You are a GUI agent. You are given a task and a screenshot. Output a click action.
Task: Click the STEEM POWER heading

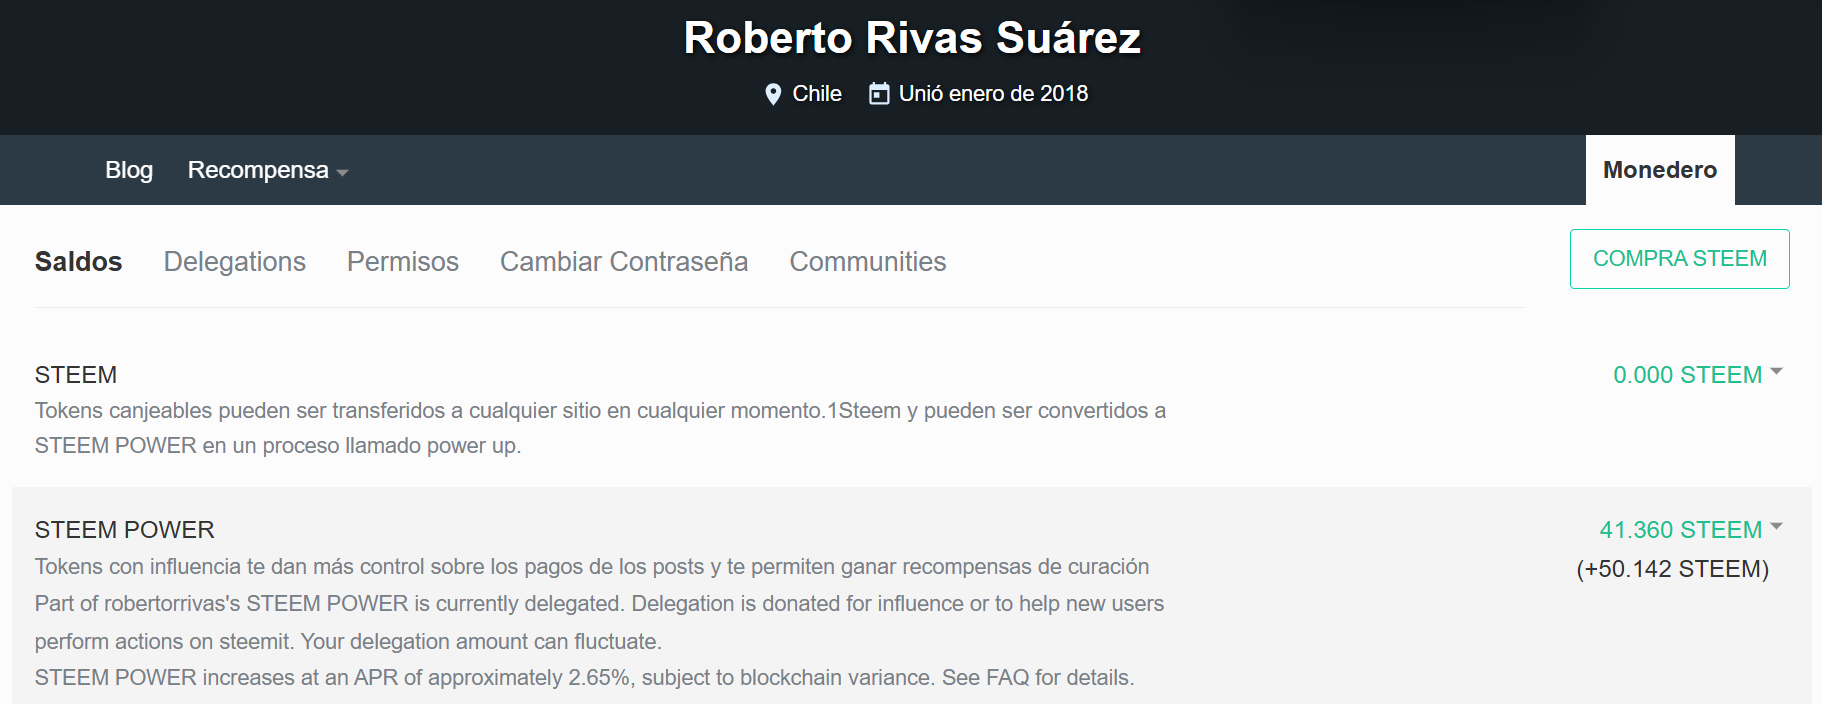pos(125,530)
